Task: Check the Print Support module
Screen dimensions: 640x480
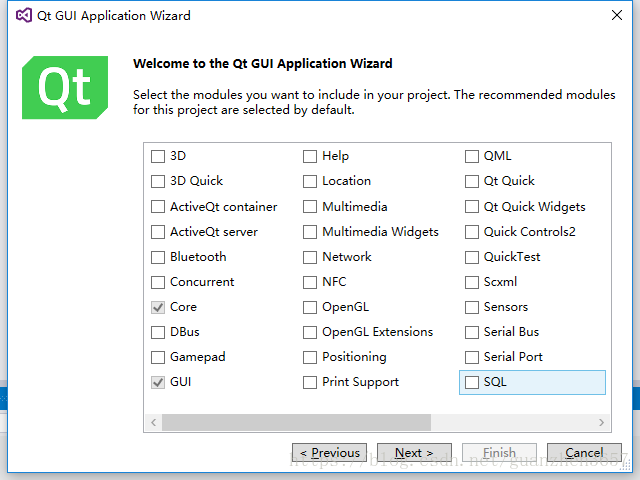Action: coord(310,382)
